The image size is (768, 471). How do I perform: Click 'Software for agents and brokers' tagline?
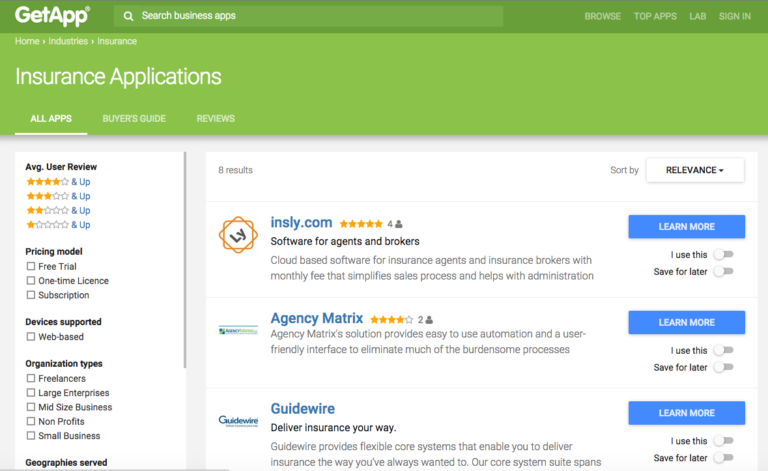click(x=345, y=241)
